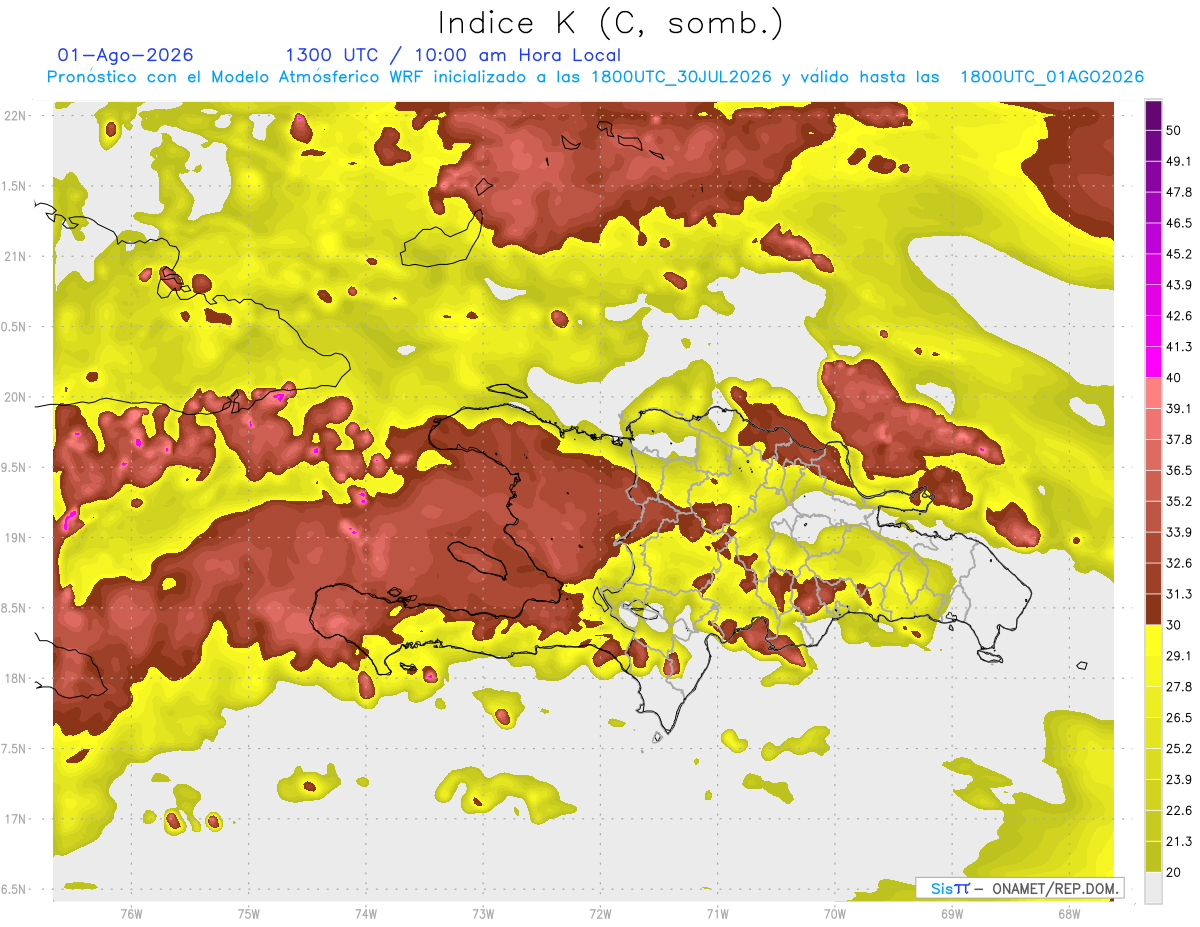This screenshot has height=927, width=1200.
Task: Click legend value "30"
Action: point(1174,625)
